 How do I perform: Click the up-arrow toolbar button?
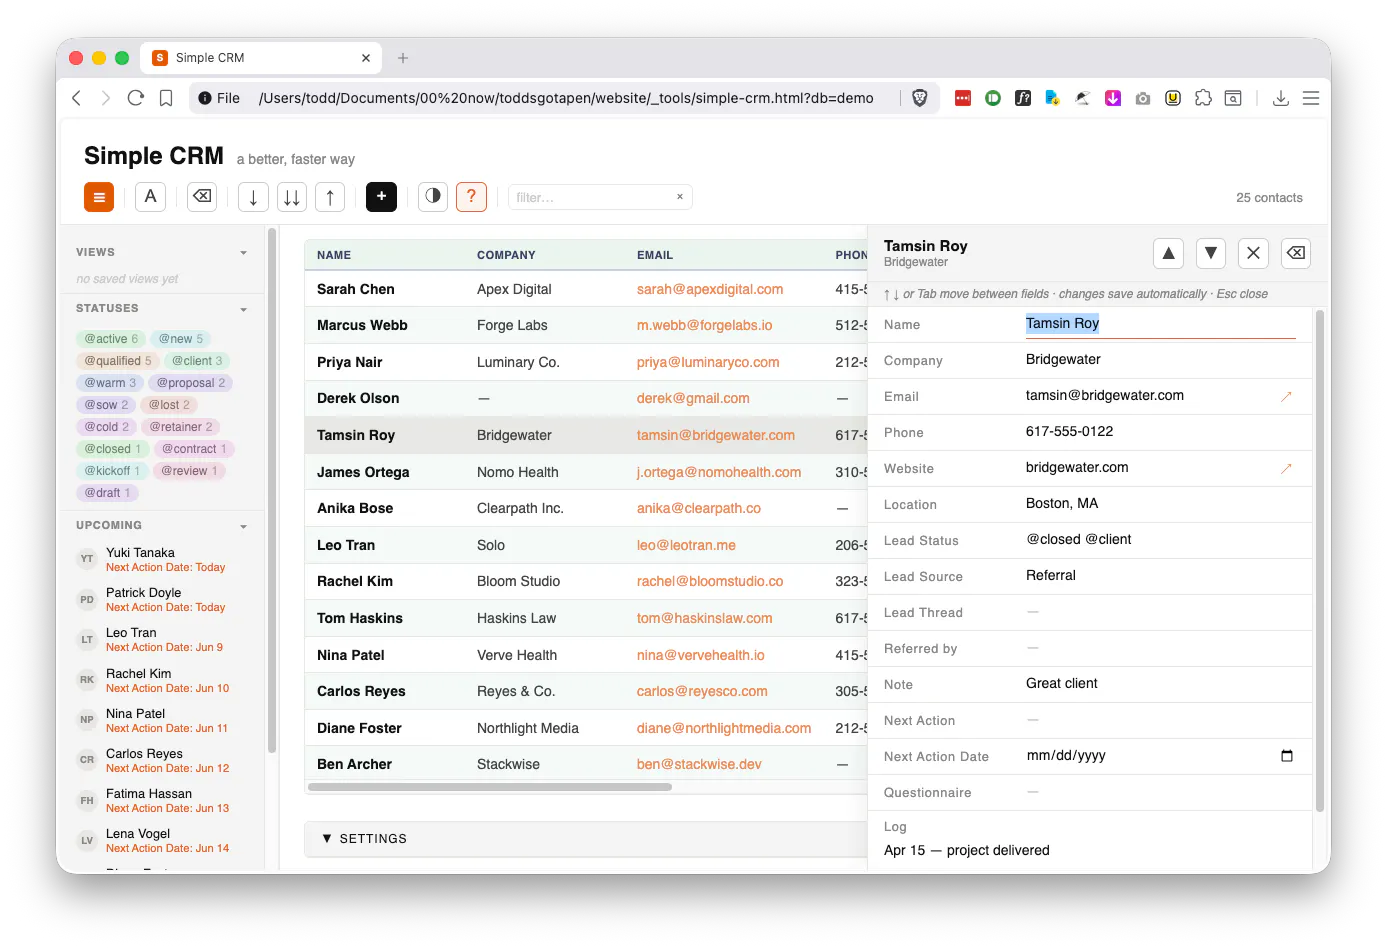(x=330, y=197)
